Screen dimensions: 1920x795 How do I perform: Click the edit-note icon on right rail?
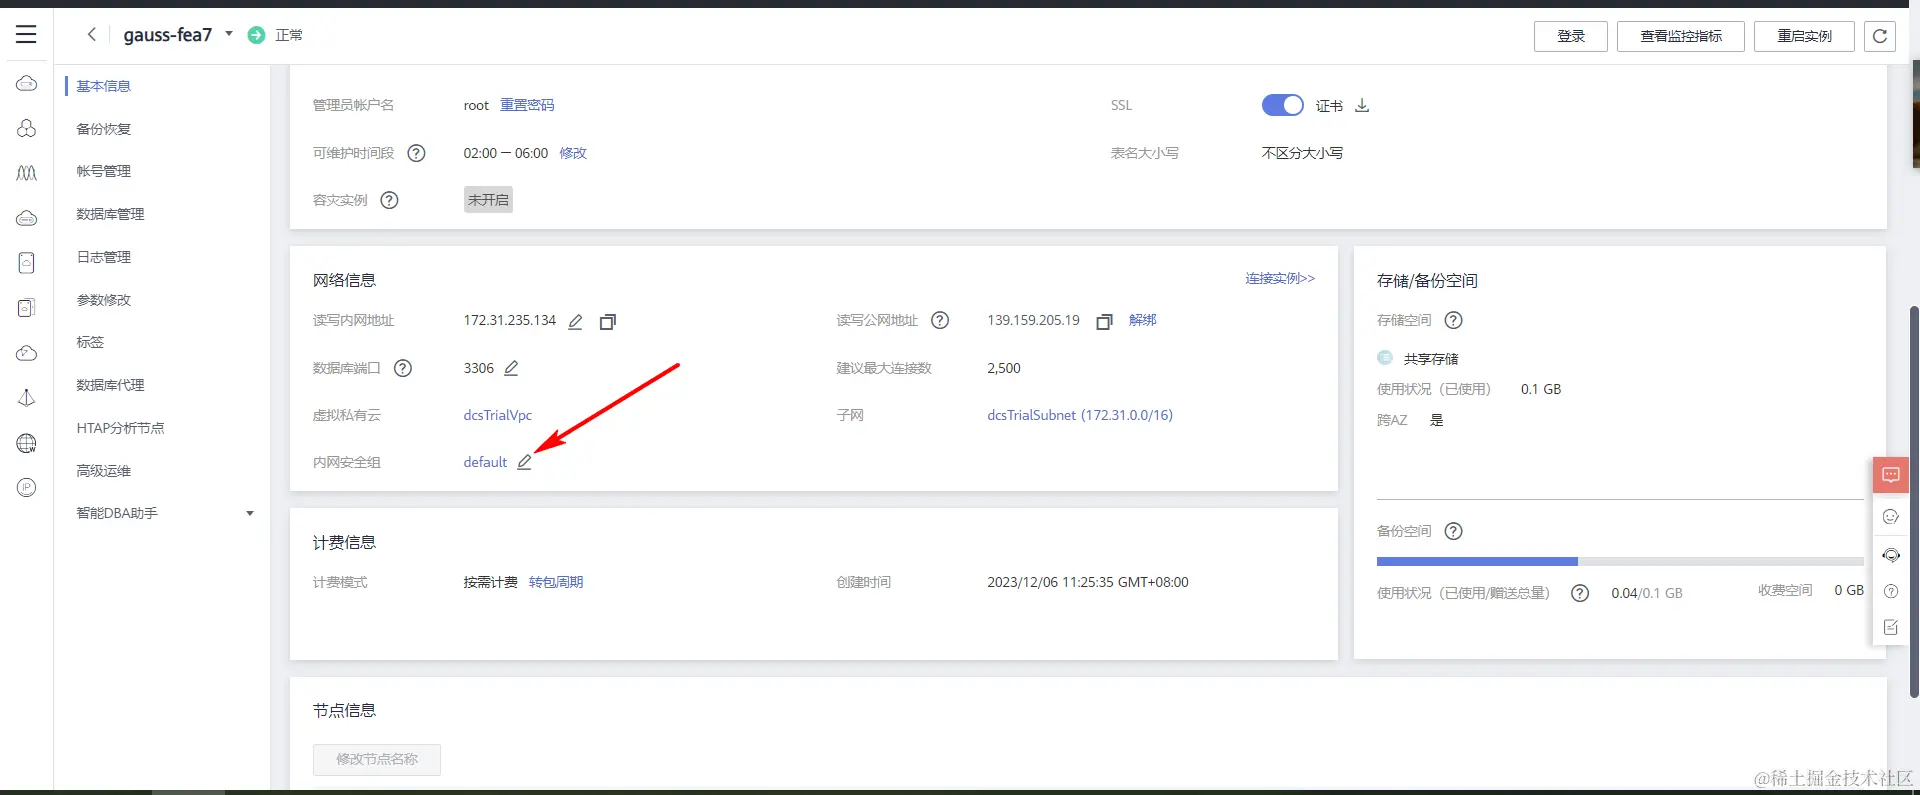[x=1891, y=627]
